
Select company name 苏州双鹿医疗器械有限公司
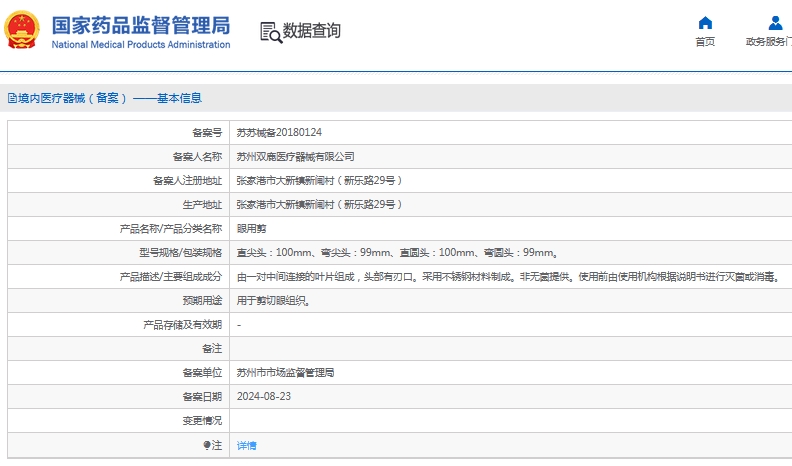click(x=295, y=157)
